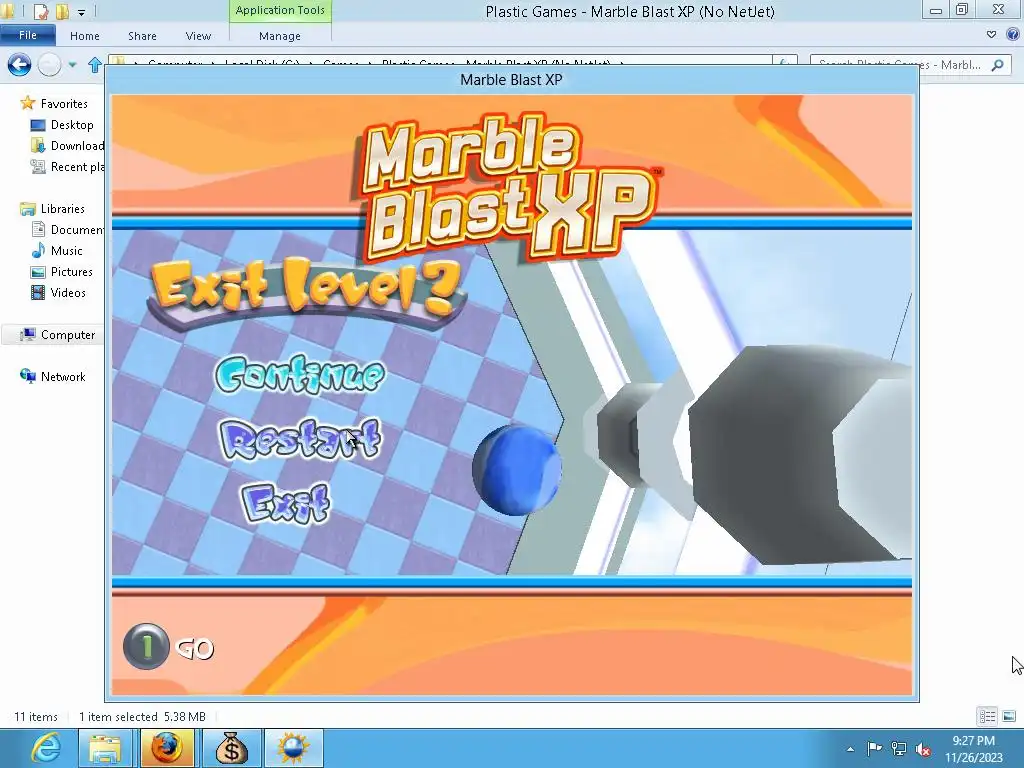This screenshot has width=1024, height=768.
Task: Click the search magnifier icon in Explorer
Action: tap(997, 65)
